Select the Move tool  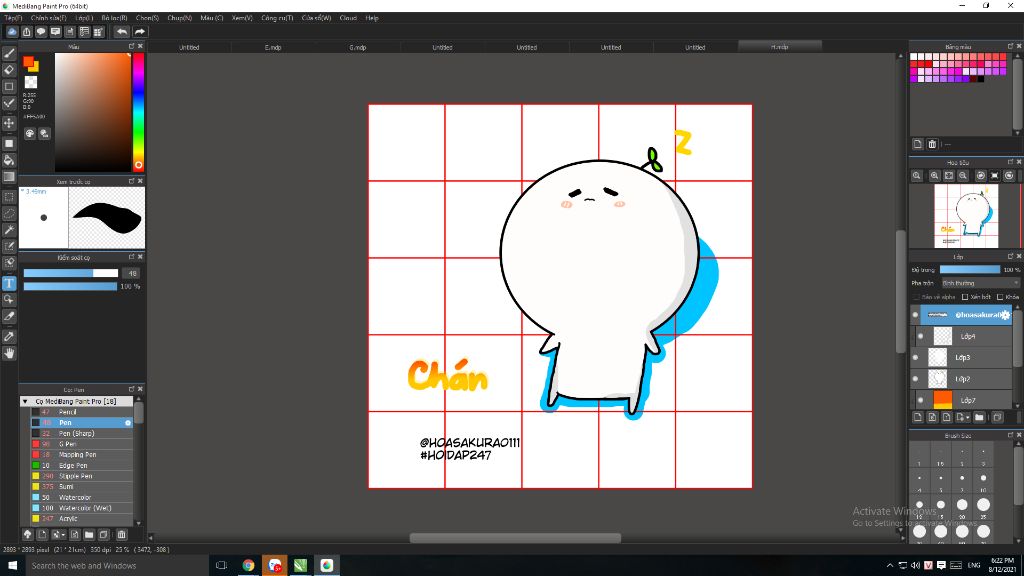tap(9, 123)
